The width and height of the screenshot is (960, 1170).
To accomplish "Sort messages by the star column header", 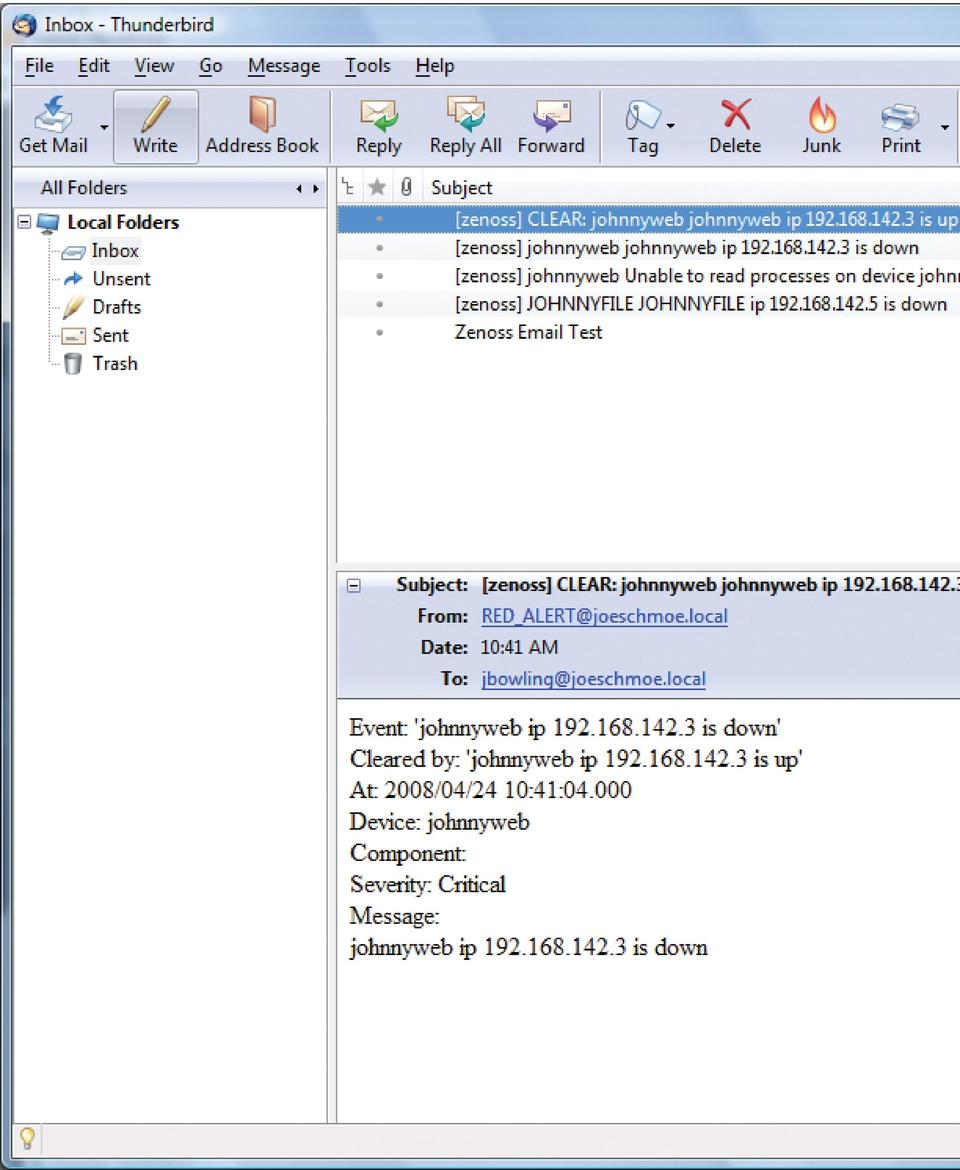I will (379, 187).
